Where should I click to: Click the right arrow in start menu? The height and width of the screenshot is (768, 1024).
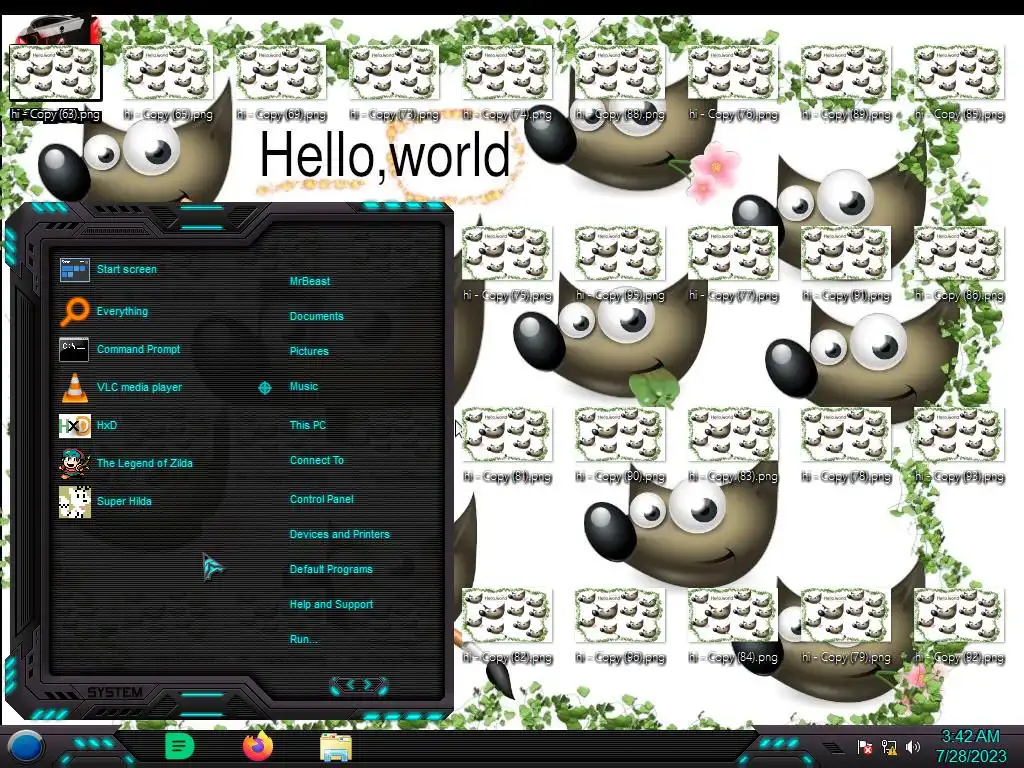[x=368, y=684]
